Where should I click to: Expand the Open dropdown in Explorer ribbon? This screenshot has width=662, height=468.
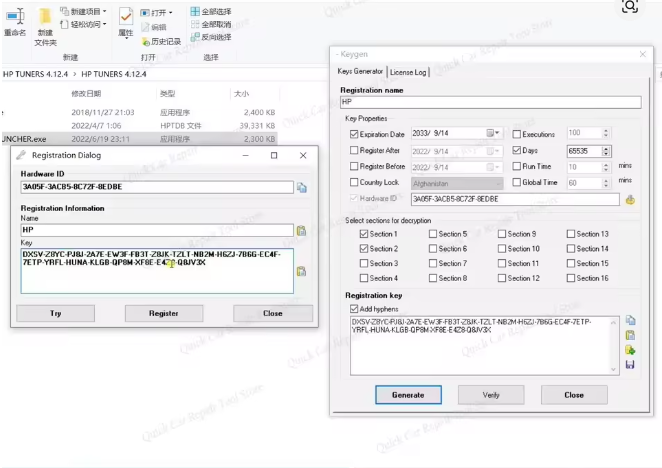171,13
